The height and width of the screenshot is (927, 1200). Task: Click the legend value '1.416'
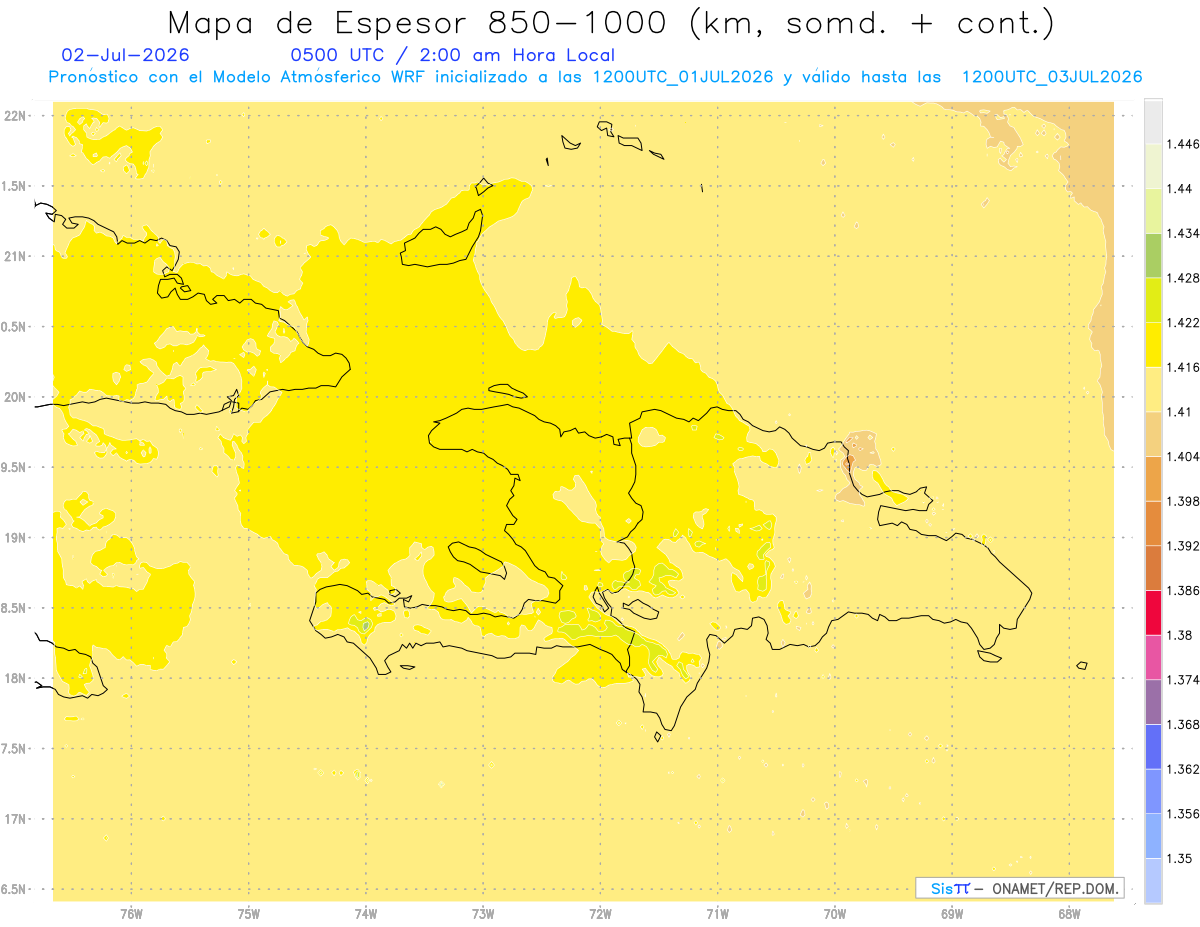click(x=1183, y=367)
